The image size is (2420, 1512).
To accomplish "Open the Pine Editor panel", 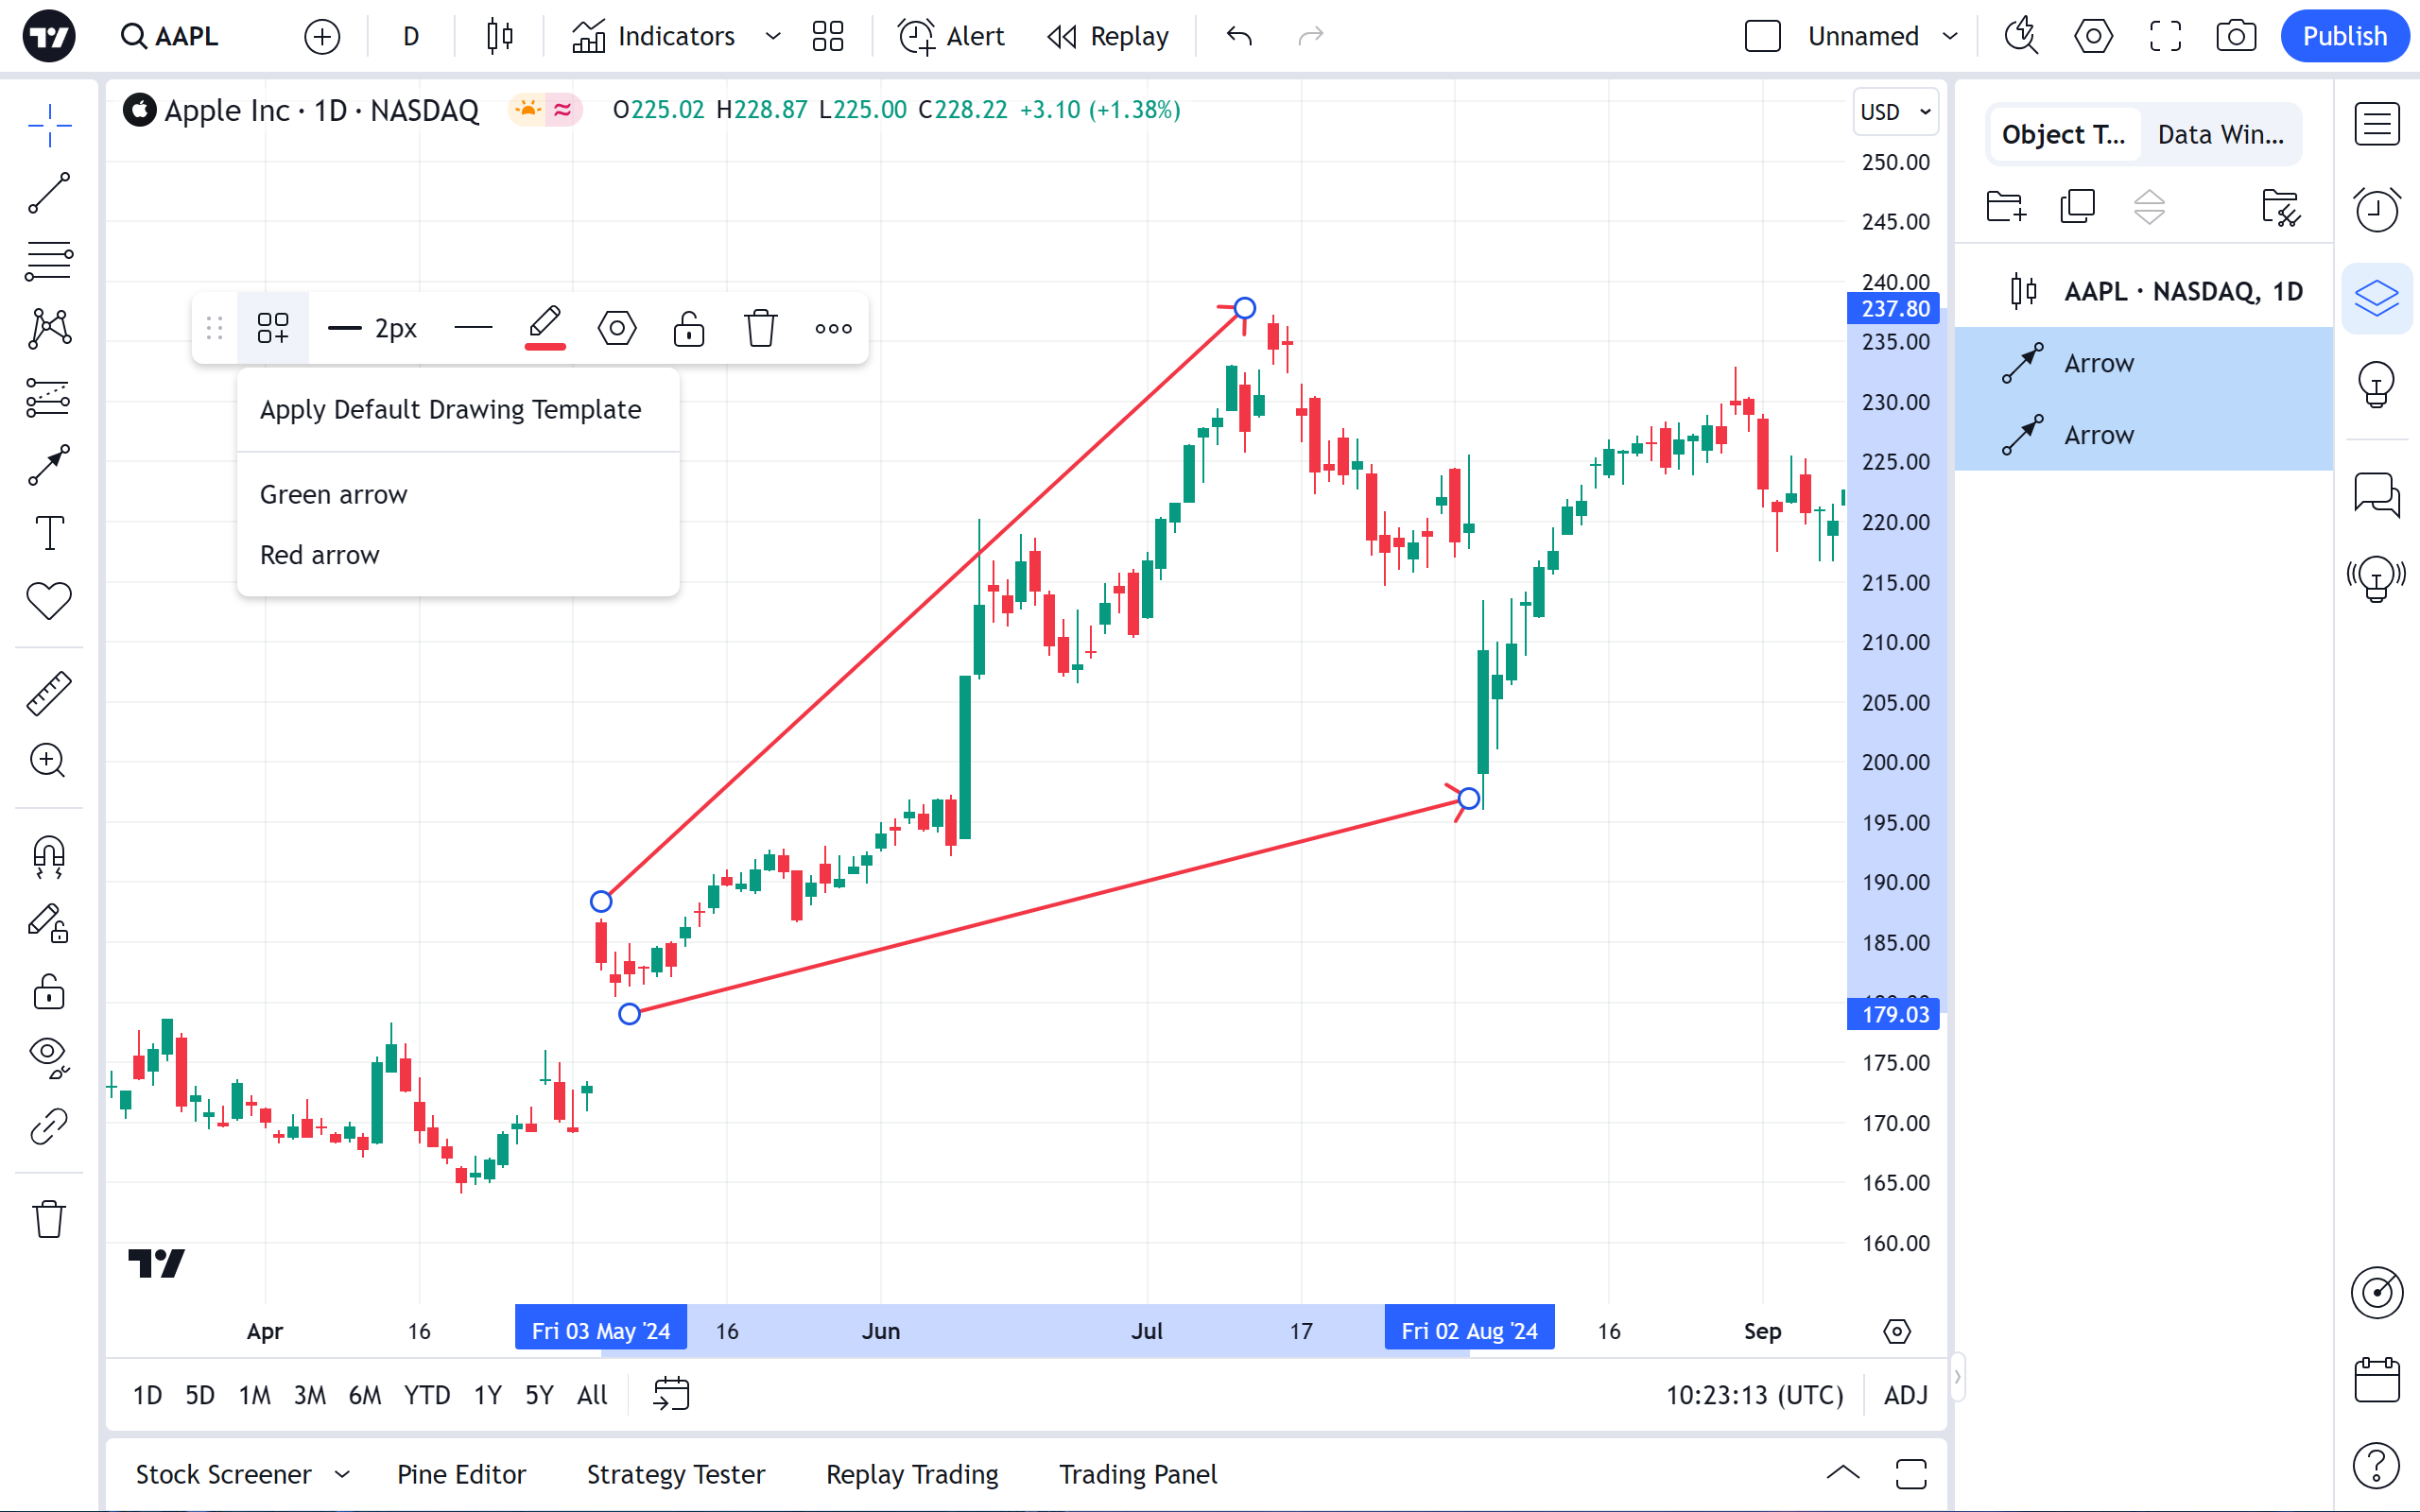I will pos(461,1474).
